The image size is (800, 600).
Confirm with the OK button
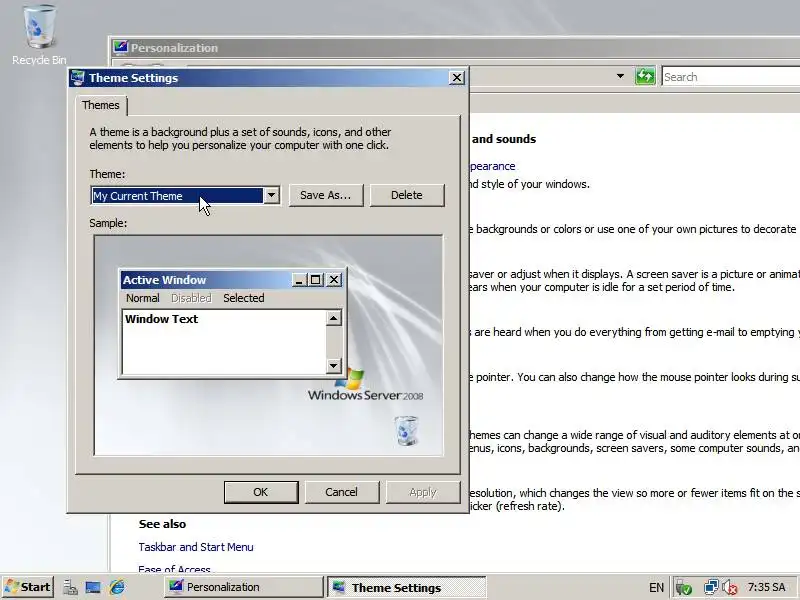coord(261,492)
